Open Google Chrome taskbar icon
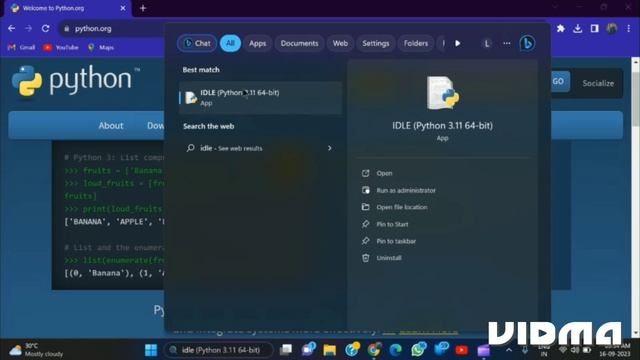 [373, 350]
